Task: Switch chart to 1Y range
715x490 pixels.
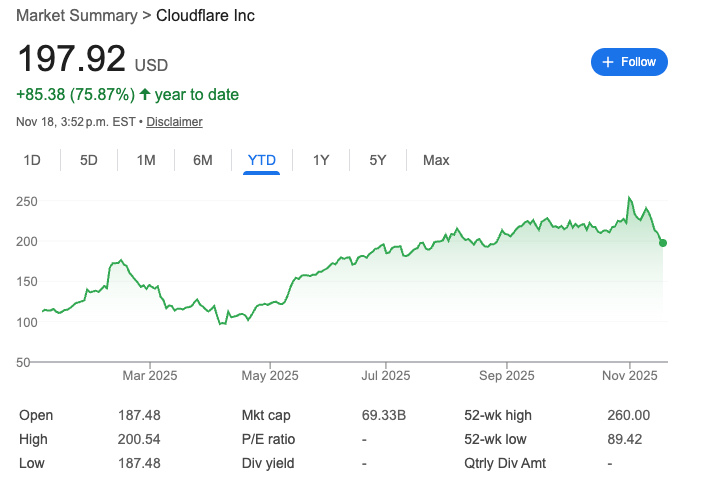Action: pos(321,160)
